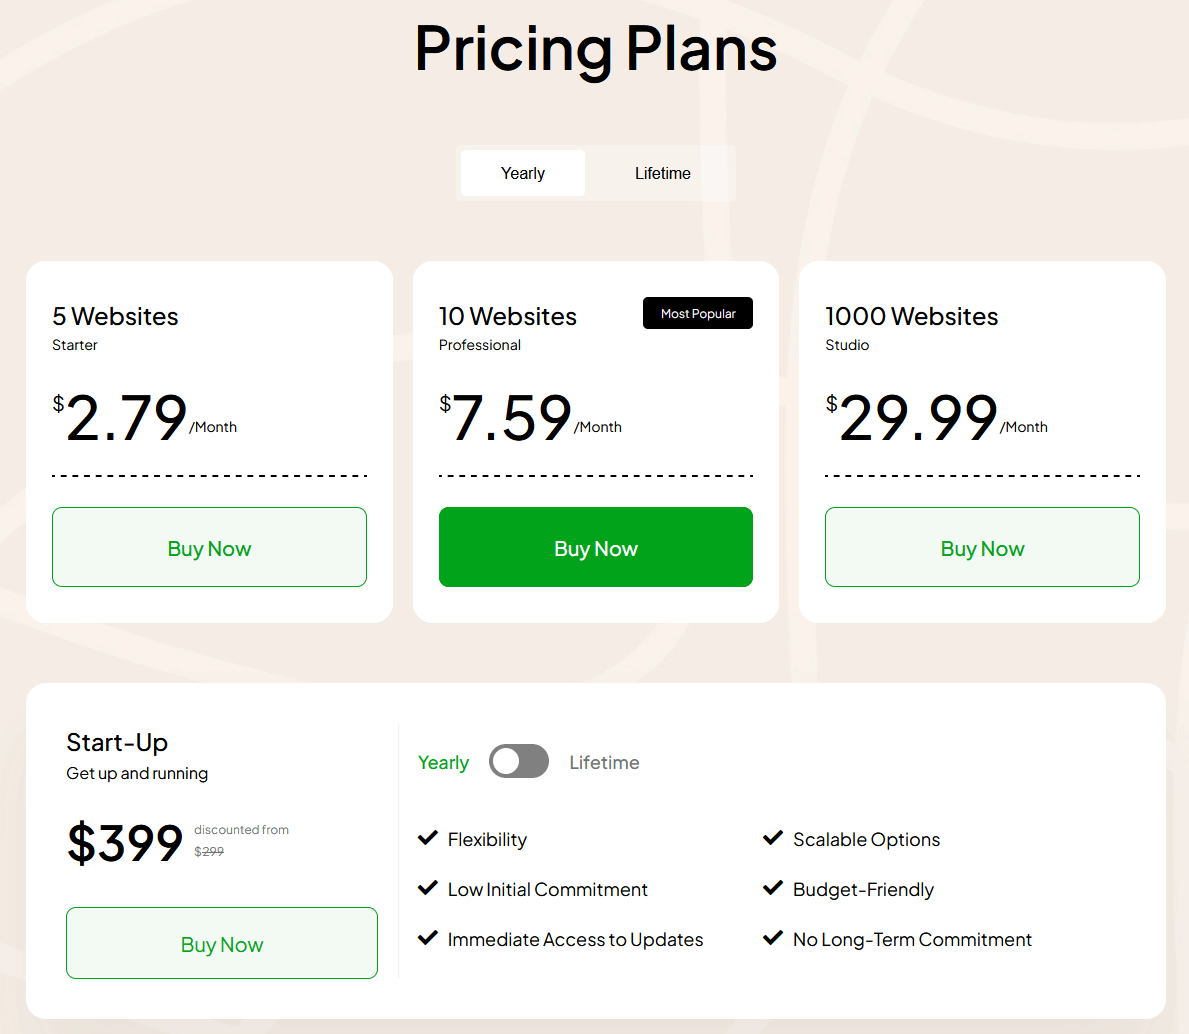Click the Pricing Plans heading

596,49
